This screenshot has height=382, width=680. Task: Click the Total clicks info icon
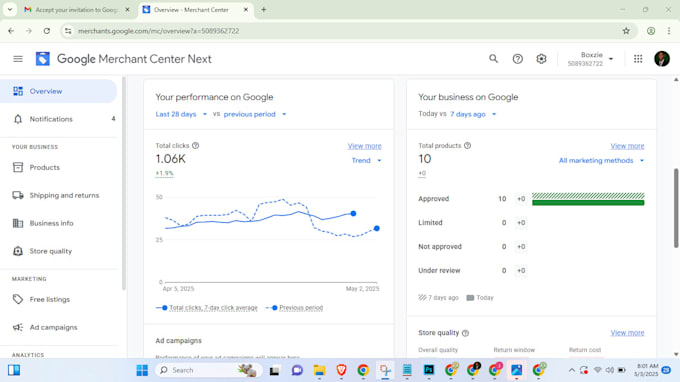(x=196, y=146)
